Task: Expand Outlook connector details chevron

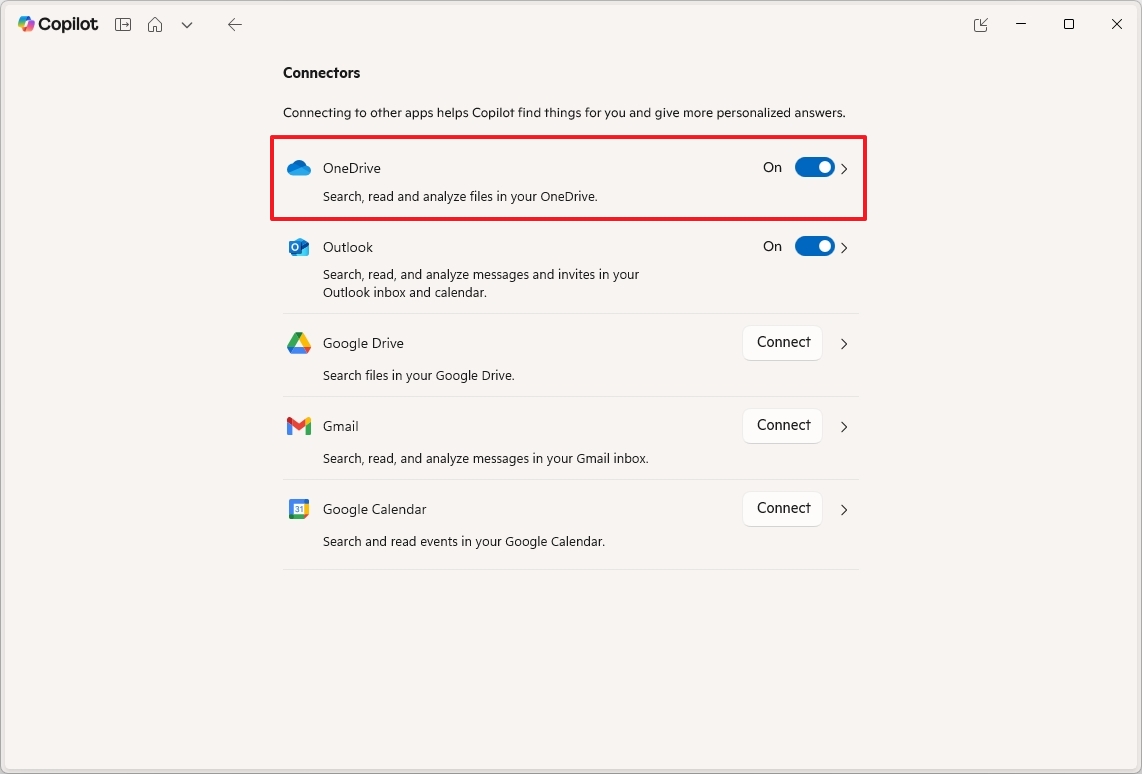Action: (845, 248)
